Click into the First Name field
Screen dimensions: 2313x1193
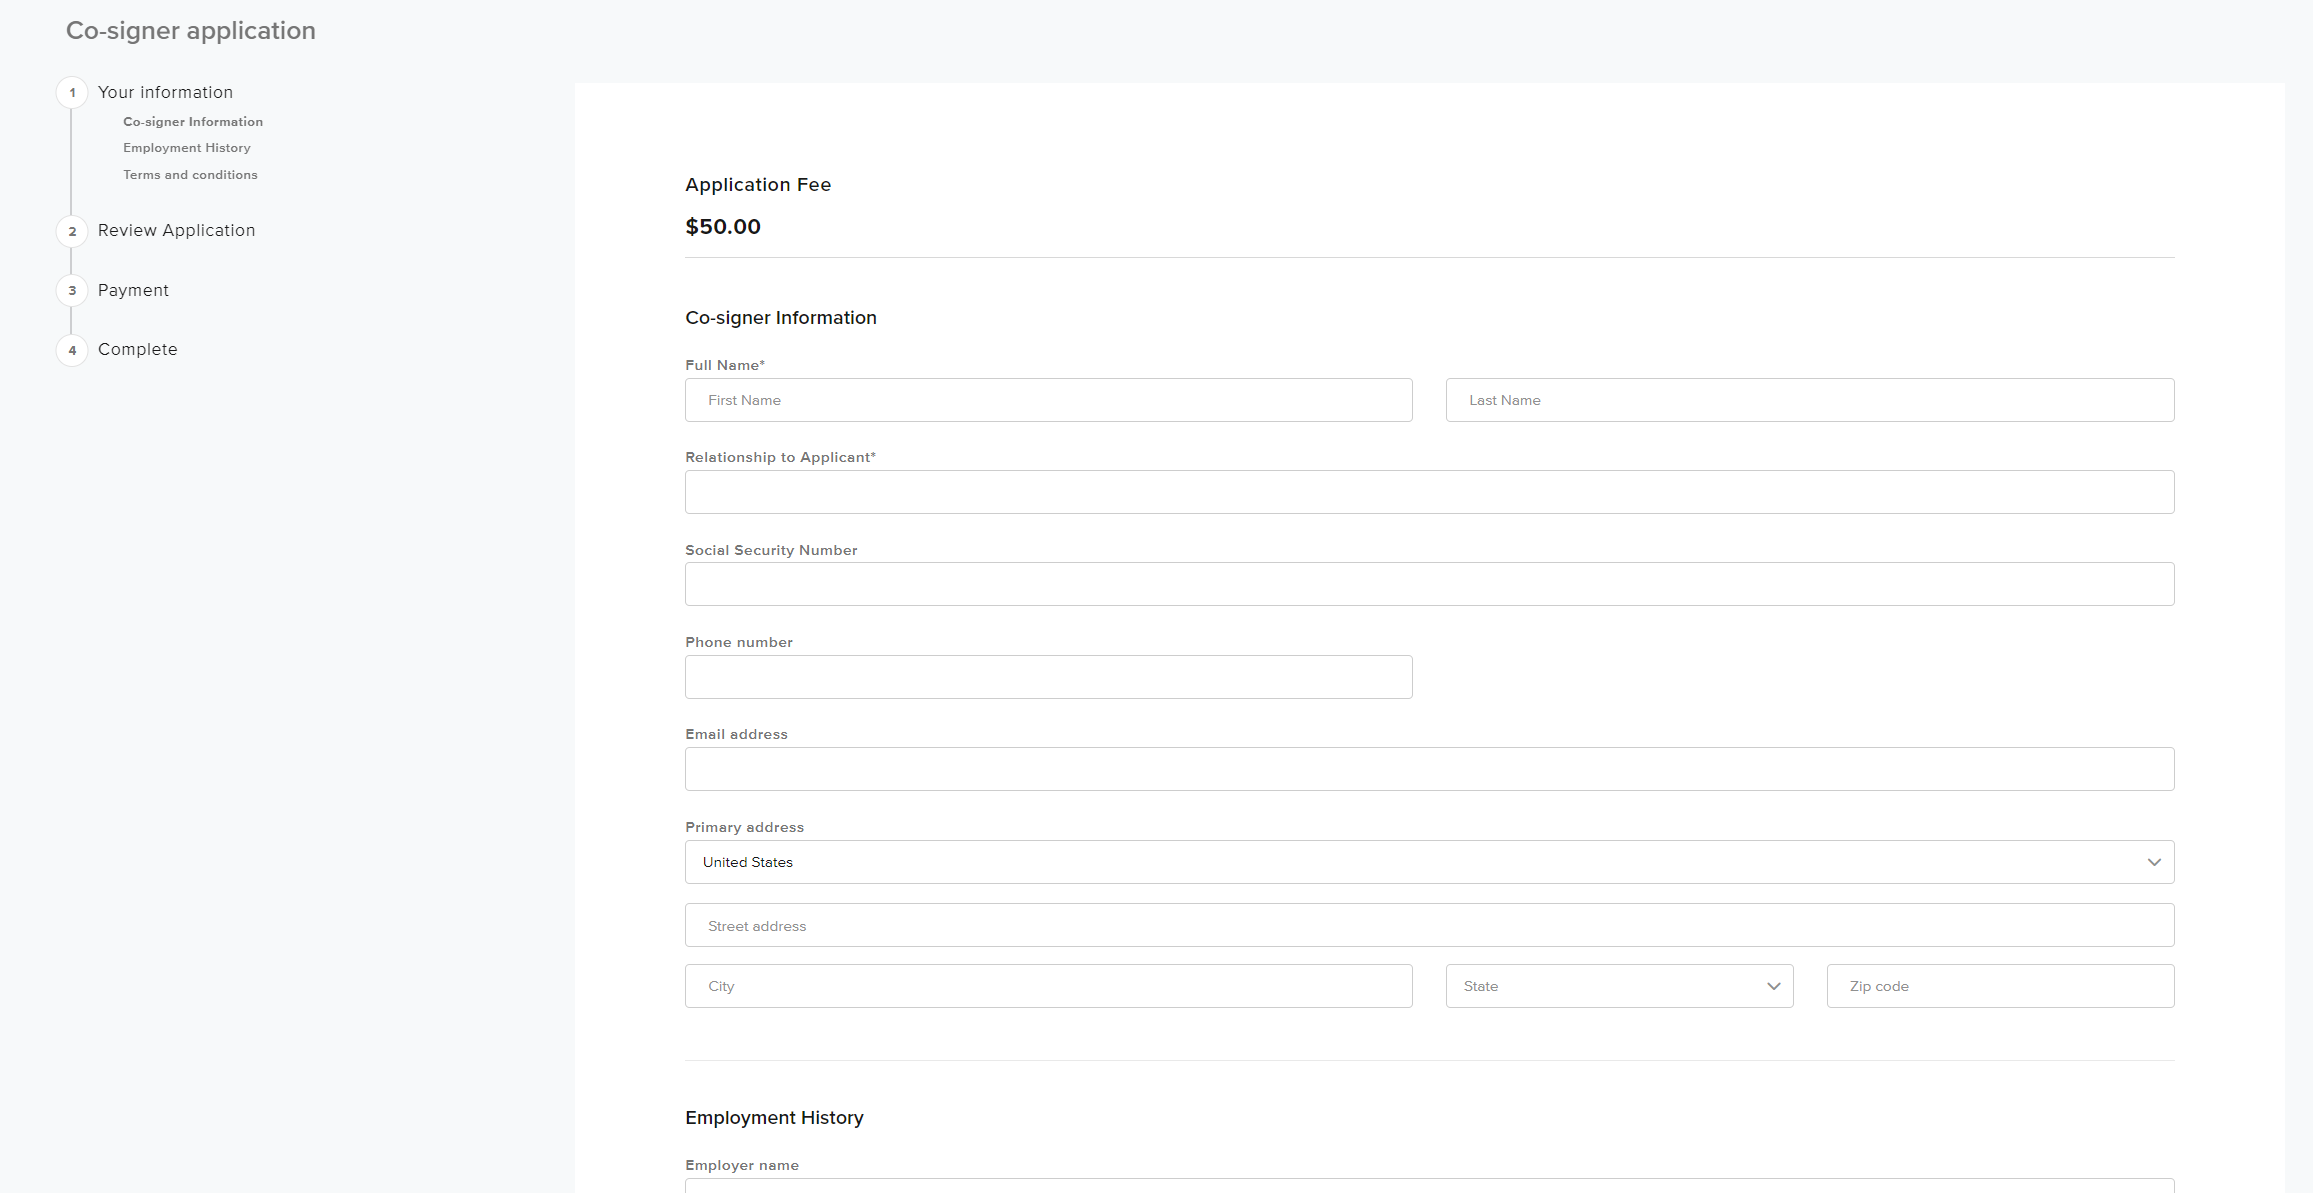point(1048,400)
